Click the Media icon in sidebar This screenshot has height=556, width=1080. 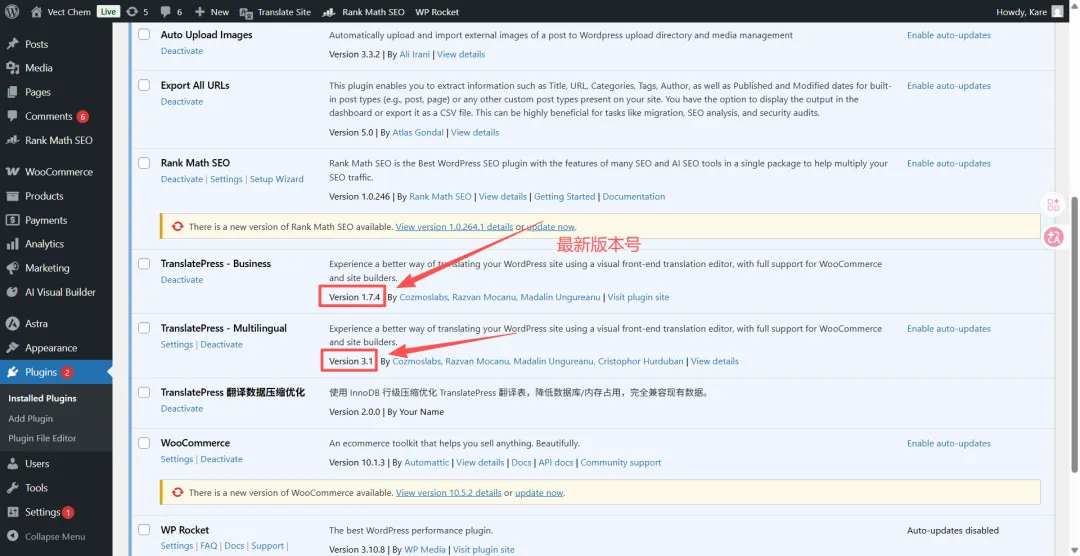(x=12, y=68)
